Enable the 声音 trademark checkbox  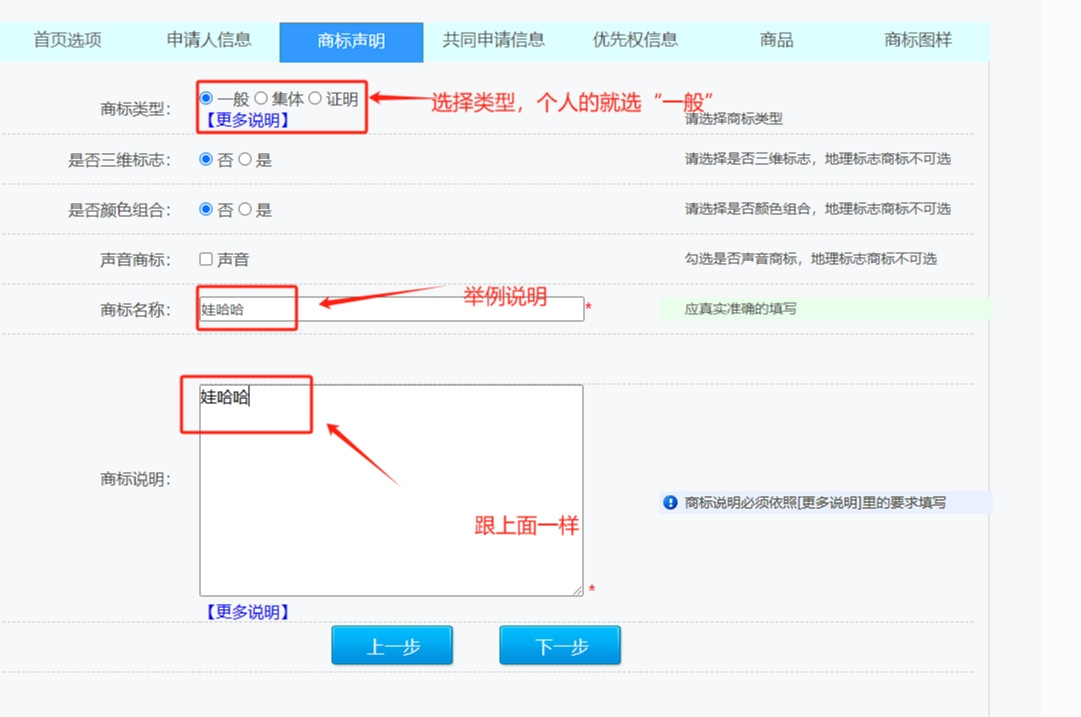point(206,259)
